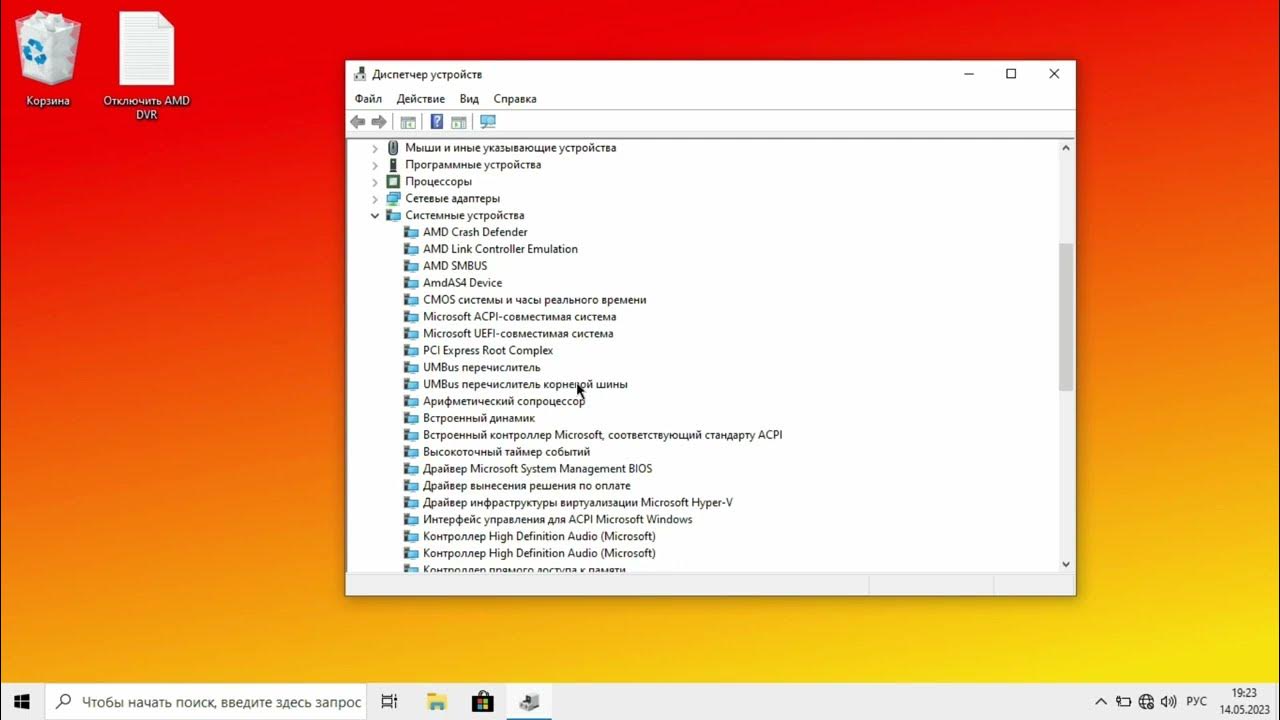1280x720 pixels.
Task: Select Драйвер вынесения решения по оплате
Action: tap(526, 486)
